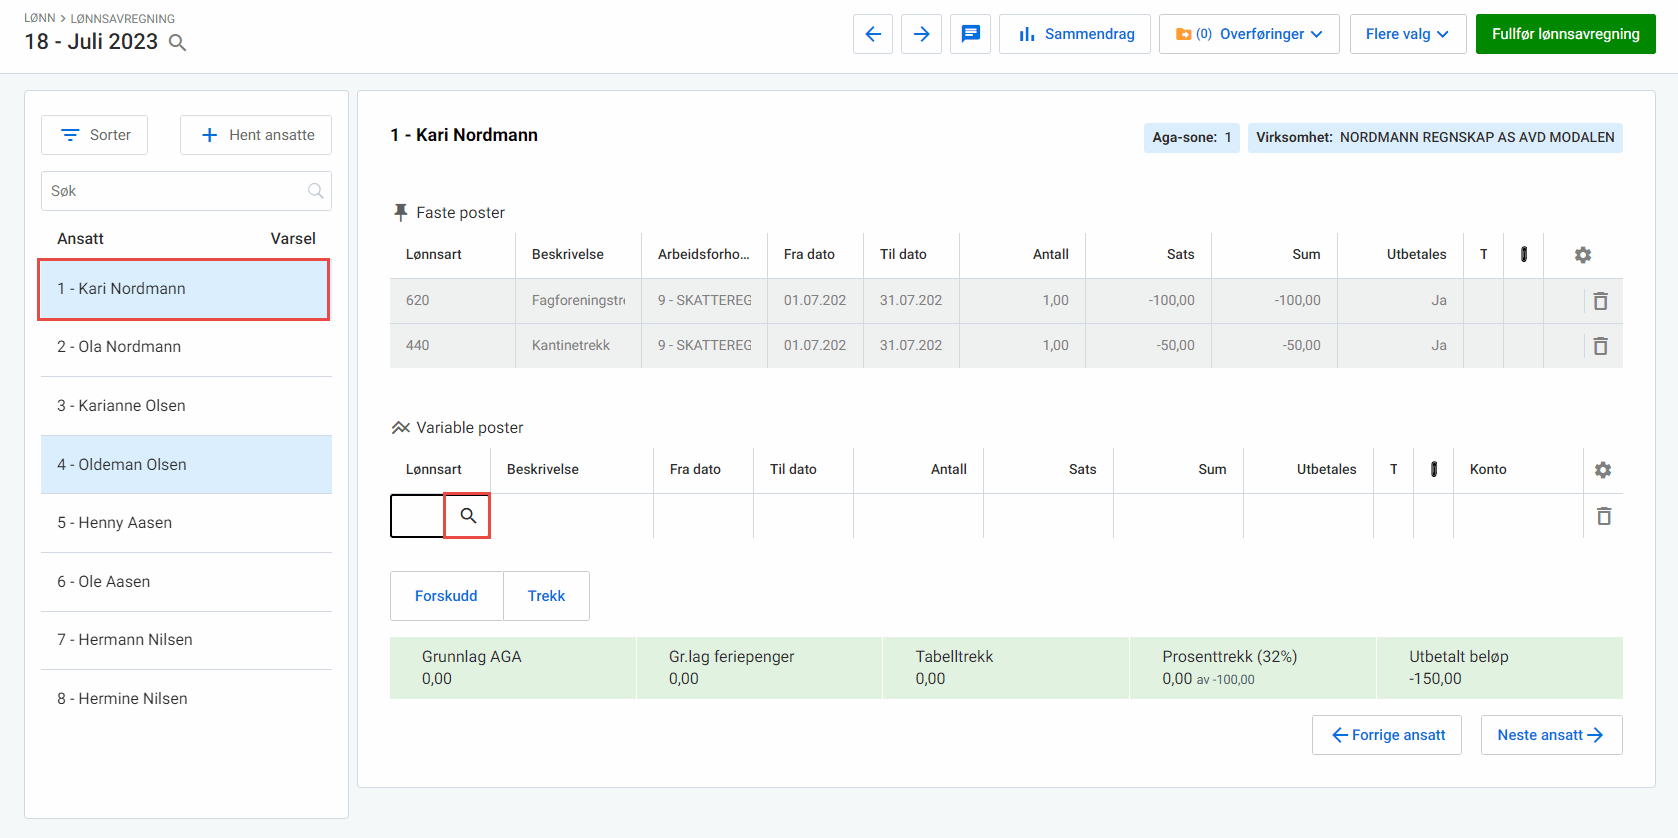The height and width of the screenshot is (838, 1678).
Task: Switch to the Trekk tab
Action: [546, 596]
